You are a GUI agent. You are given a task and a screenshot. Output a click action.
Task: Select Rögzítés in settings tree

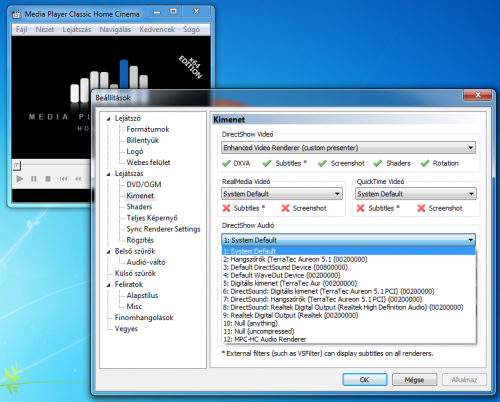pyautogui.click(x=140, y=240)
